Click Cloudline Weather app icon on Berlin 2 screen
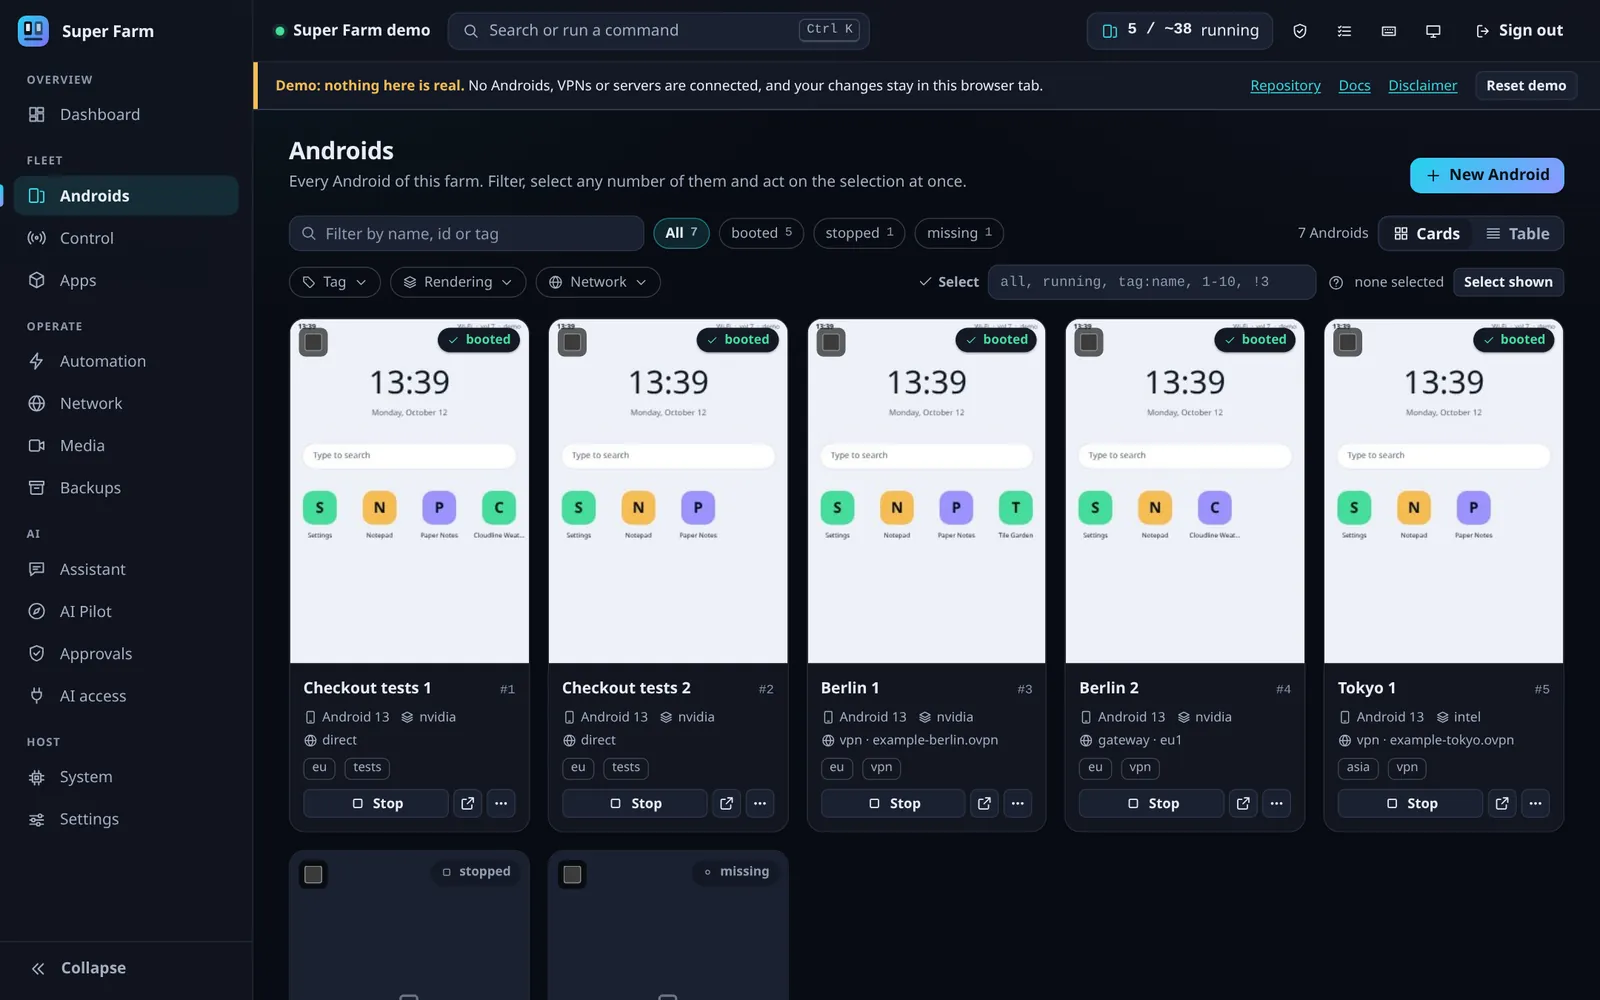The height and width of the screenshot is (1000, 1600). click(x=1215, y=508)
